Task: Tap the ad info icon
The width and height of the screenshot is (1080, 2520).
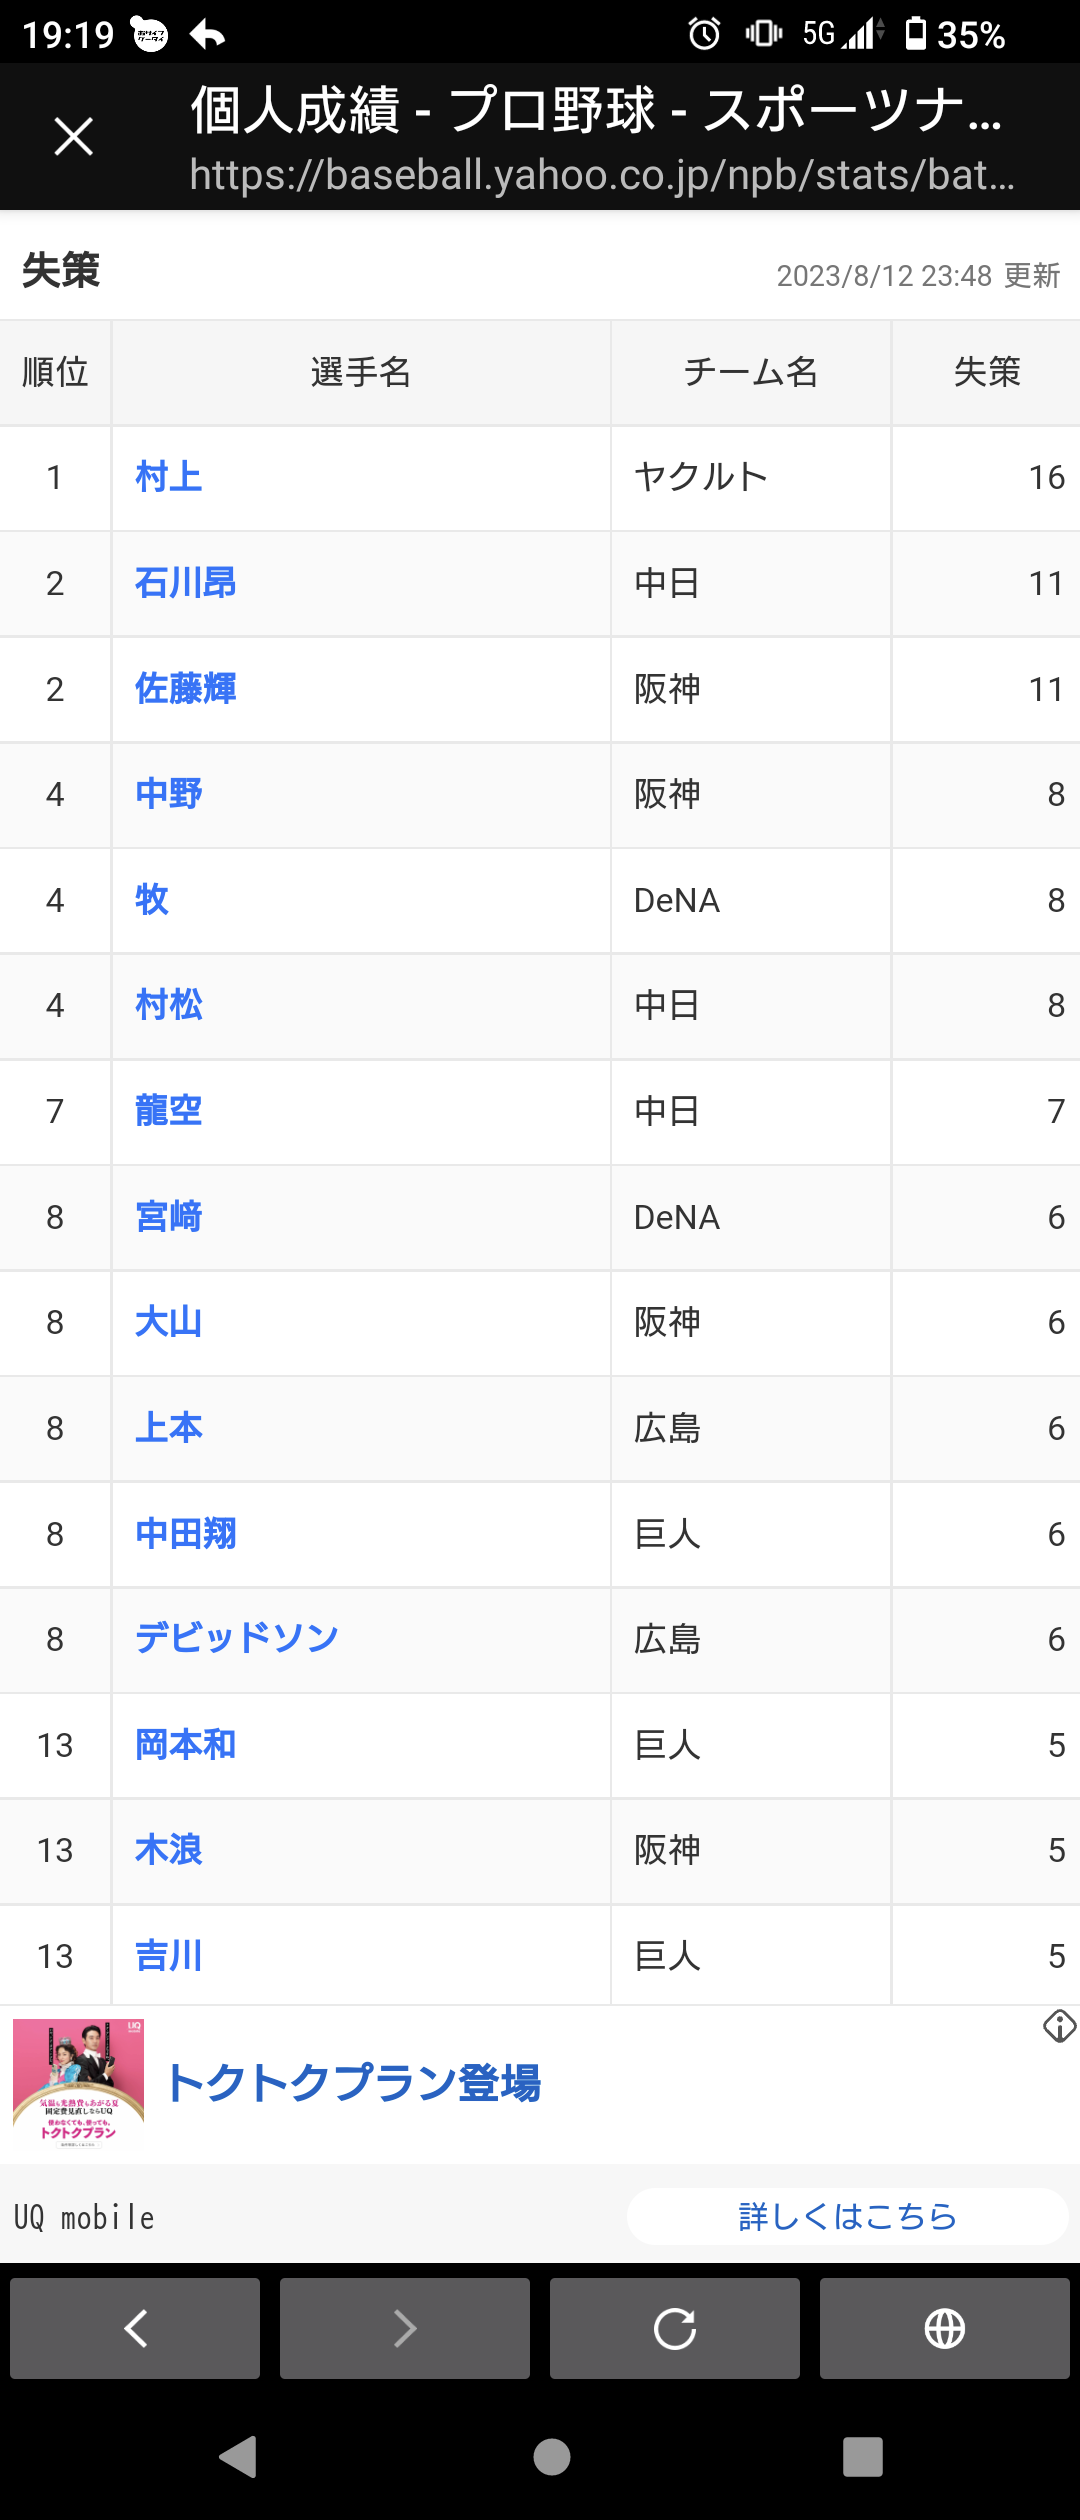Action: coord(1059,2026)
